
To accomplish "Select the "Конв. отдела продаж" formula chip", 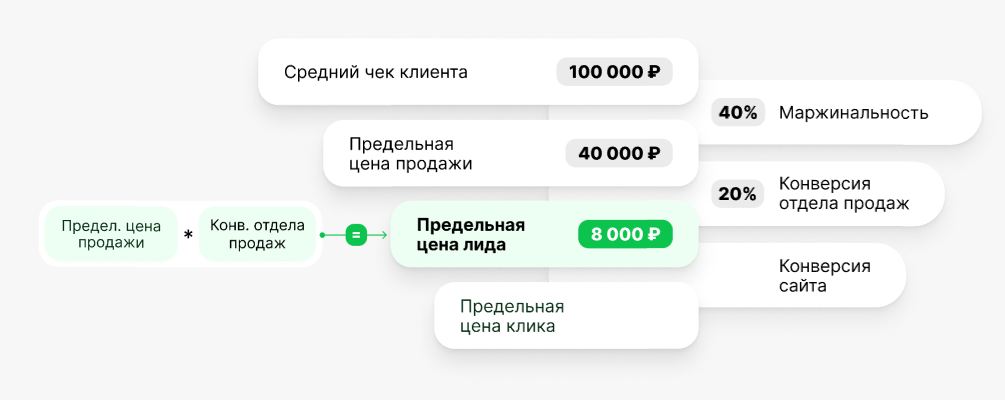I will point(257,234).
